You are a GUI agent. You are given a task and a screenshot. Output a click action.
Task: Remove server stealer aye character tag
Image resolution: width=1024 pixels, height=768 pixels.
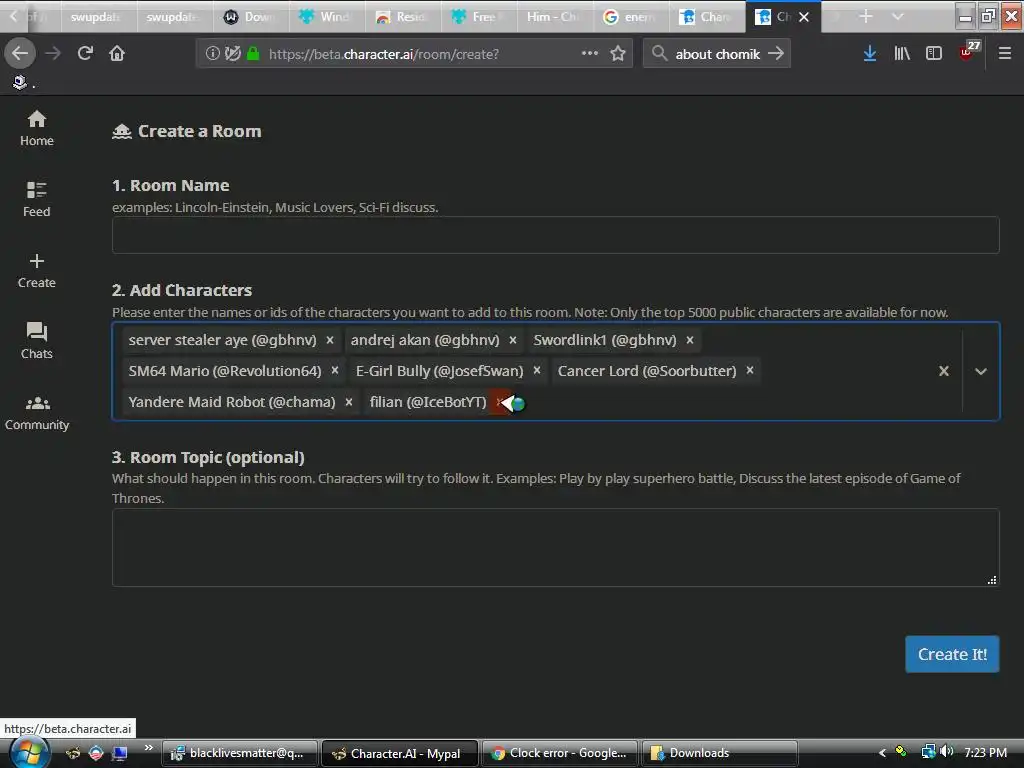pyautogui.click(x=330, y=340)
